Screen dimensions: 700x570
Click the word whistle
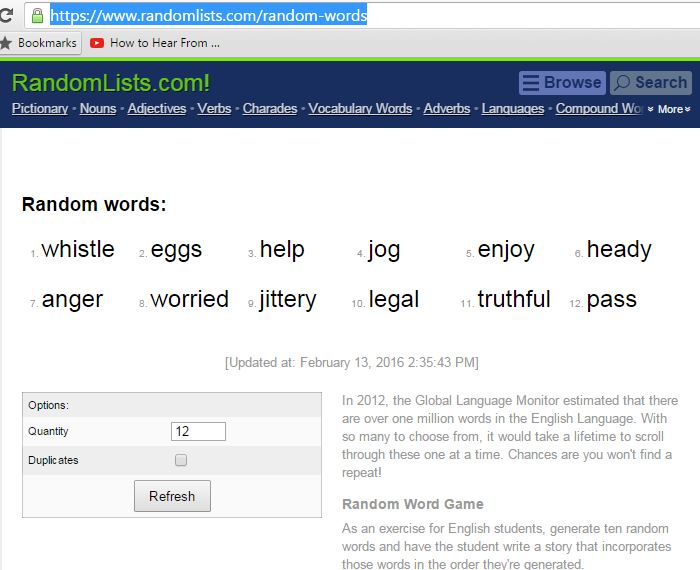pos(78,249)
